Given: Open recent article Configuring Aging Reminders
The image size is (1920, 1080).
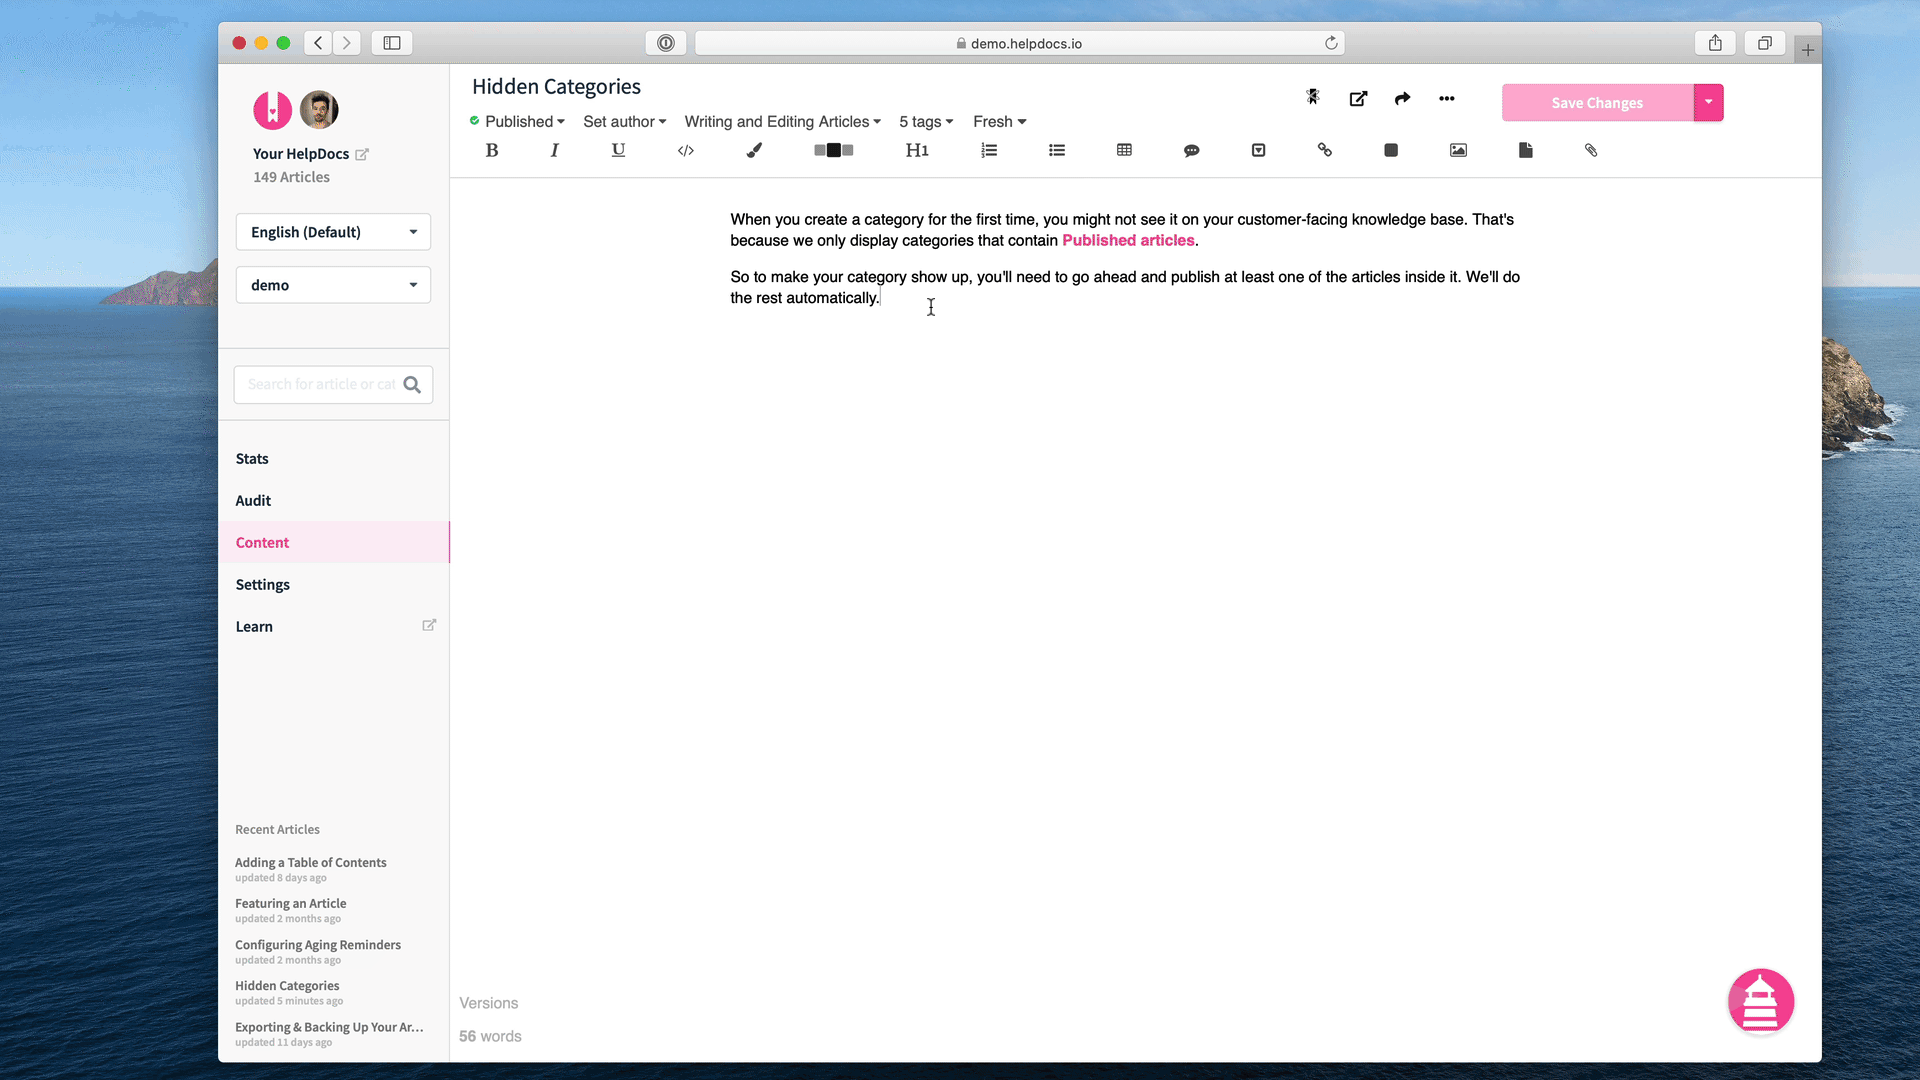Looking at the screenshot, I should (318, 945).
